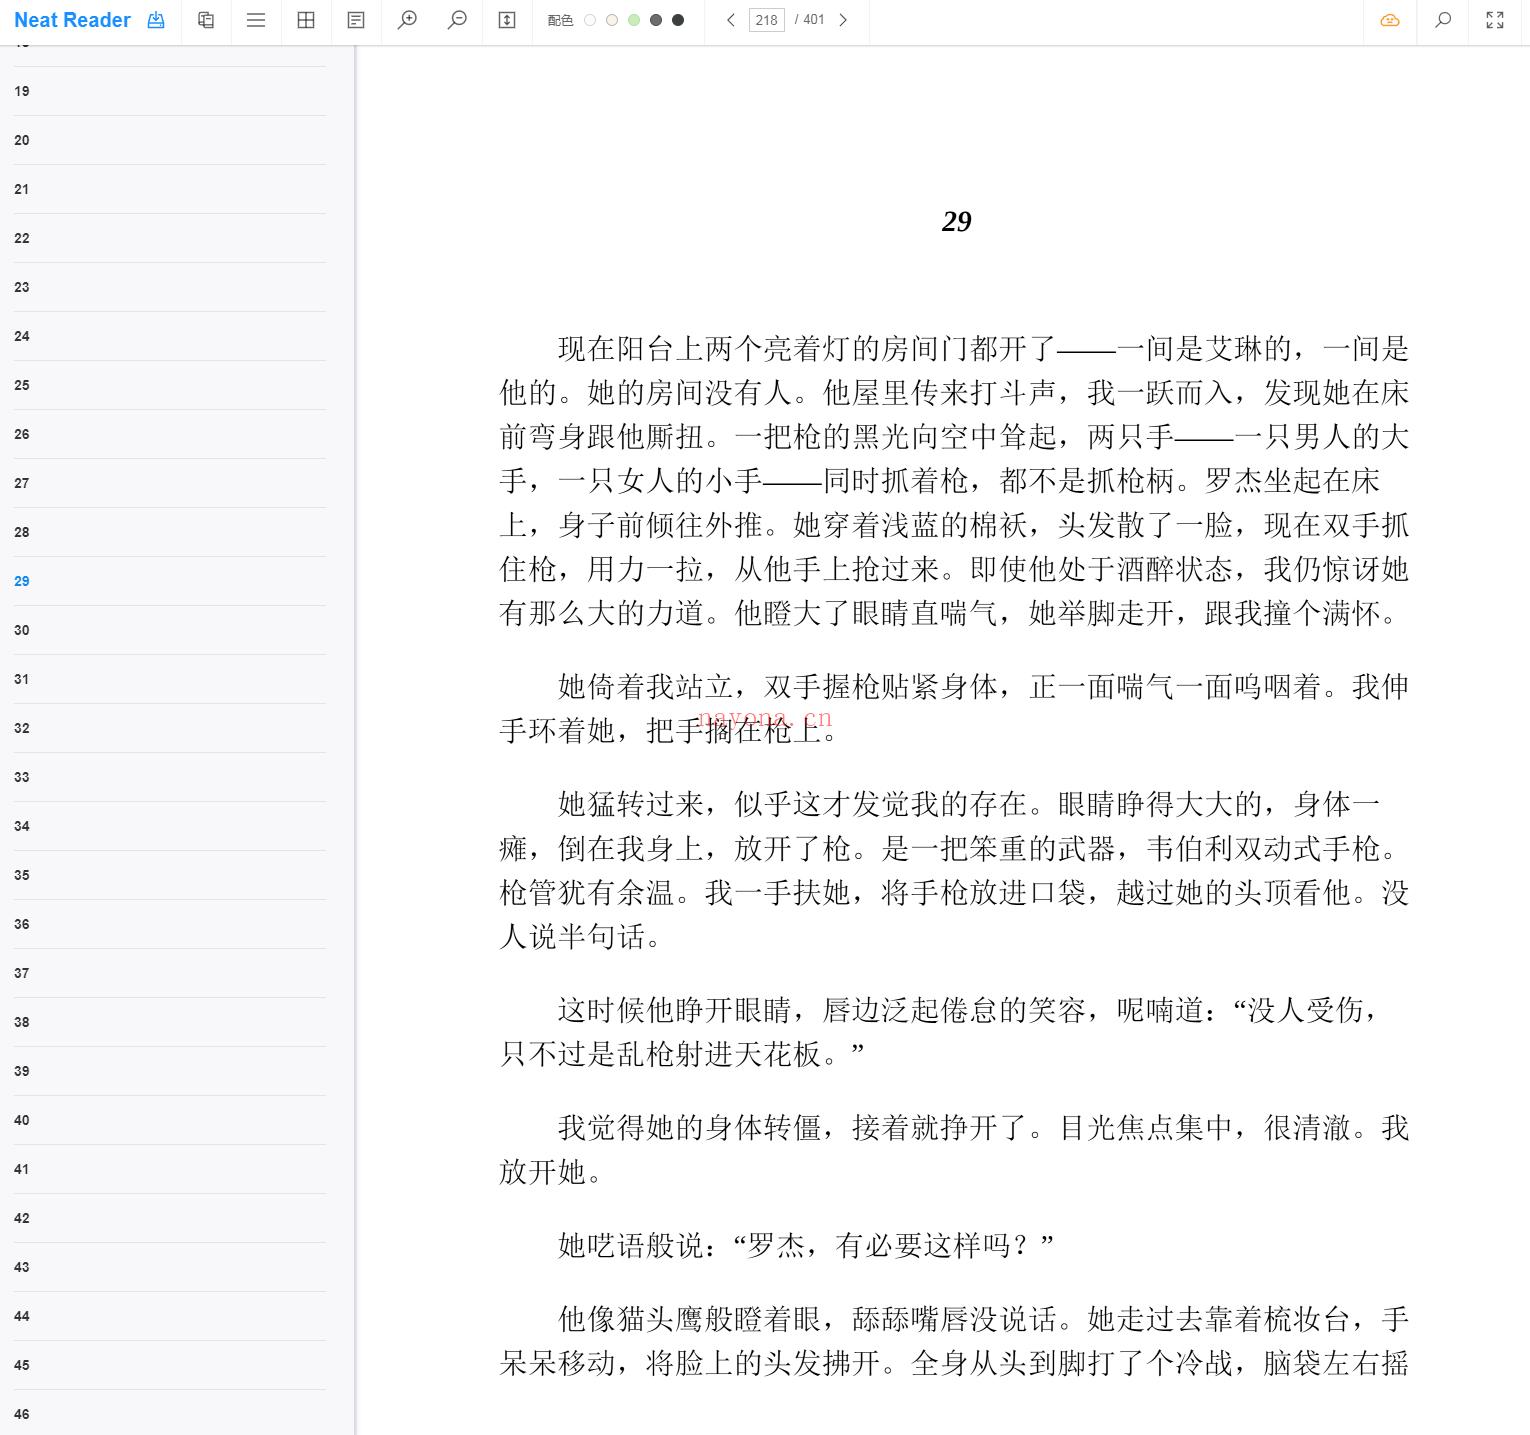Open chapter 43 in contents

click(x=170, y=1267)
